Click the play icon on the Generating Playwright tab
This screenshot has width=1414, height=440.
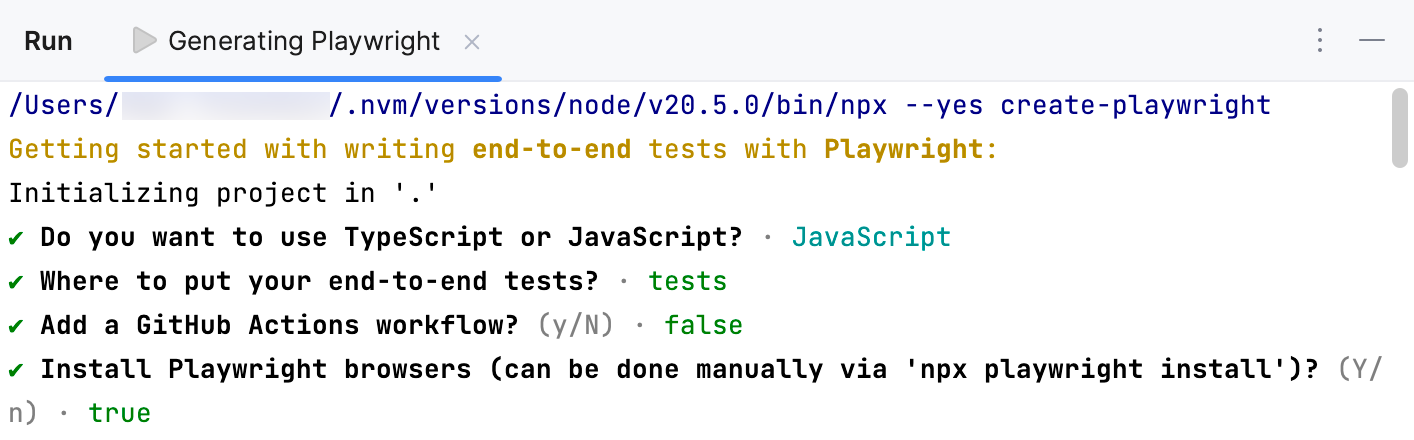coord(145,41)
